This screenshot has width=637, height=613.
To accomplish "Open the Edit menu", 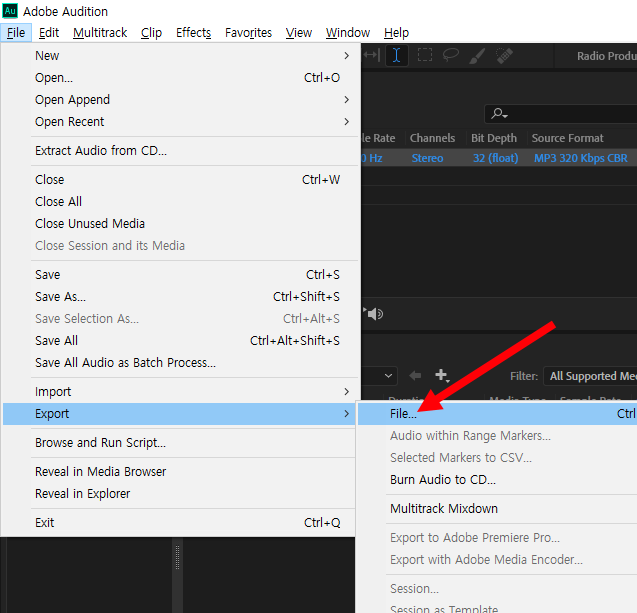I will tap(49, 32).
